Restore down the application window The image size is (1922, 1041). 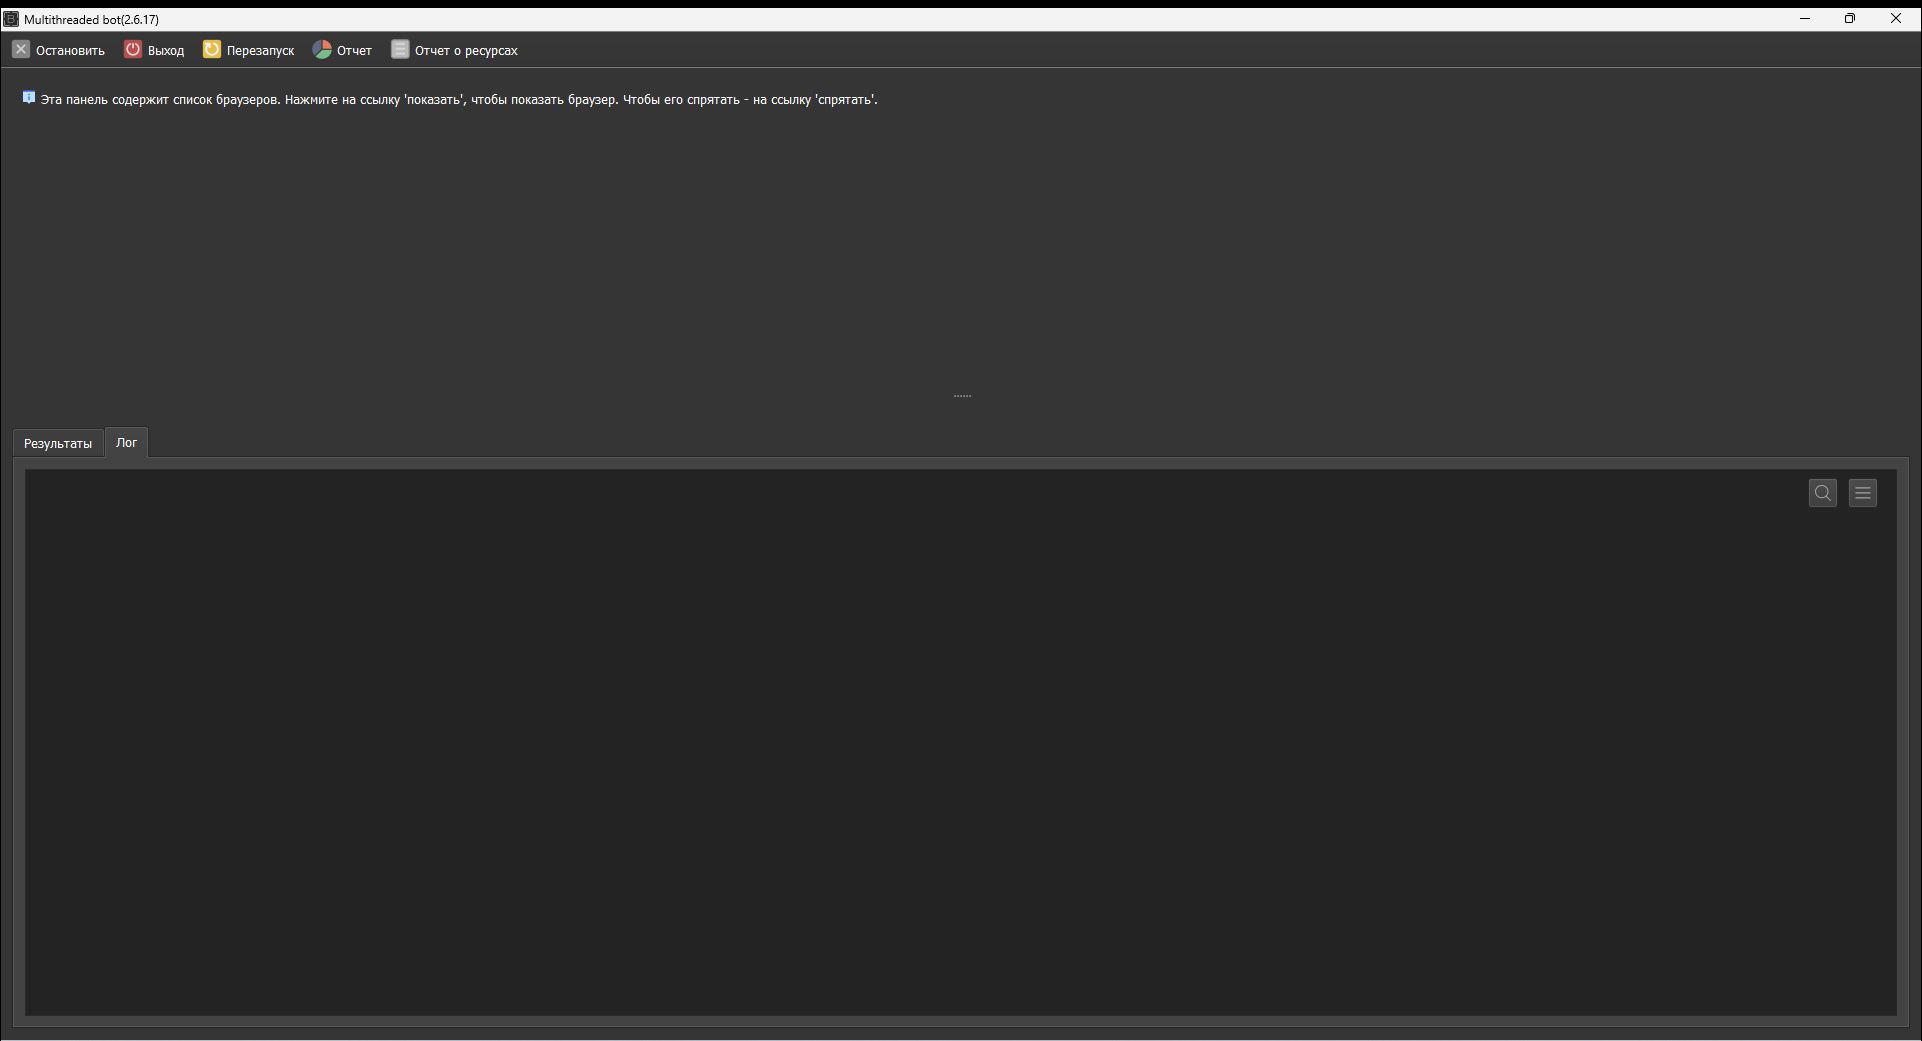point(1850,18)
